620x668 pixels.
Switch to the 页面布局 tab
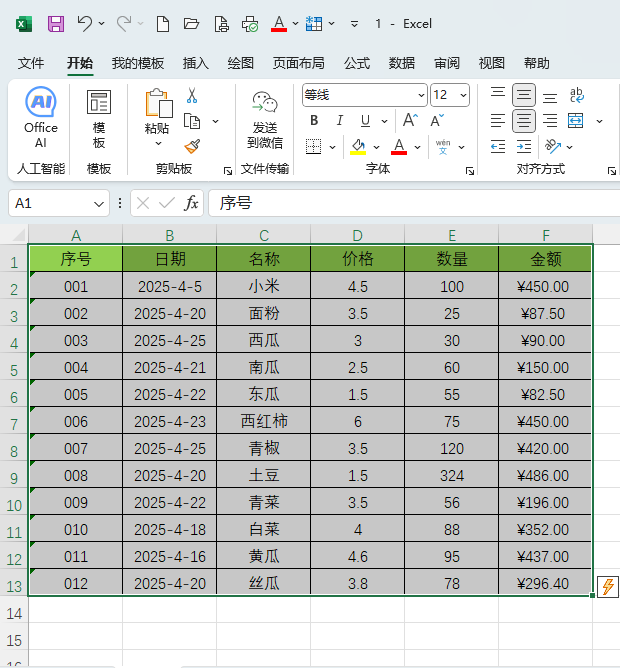[298, 63]
